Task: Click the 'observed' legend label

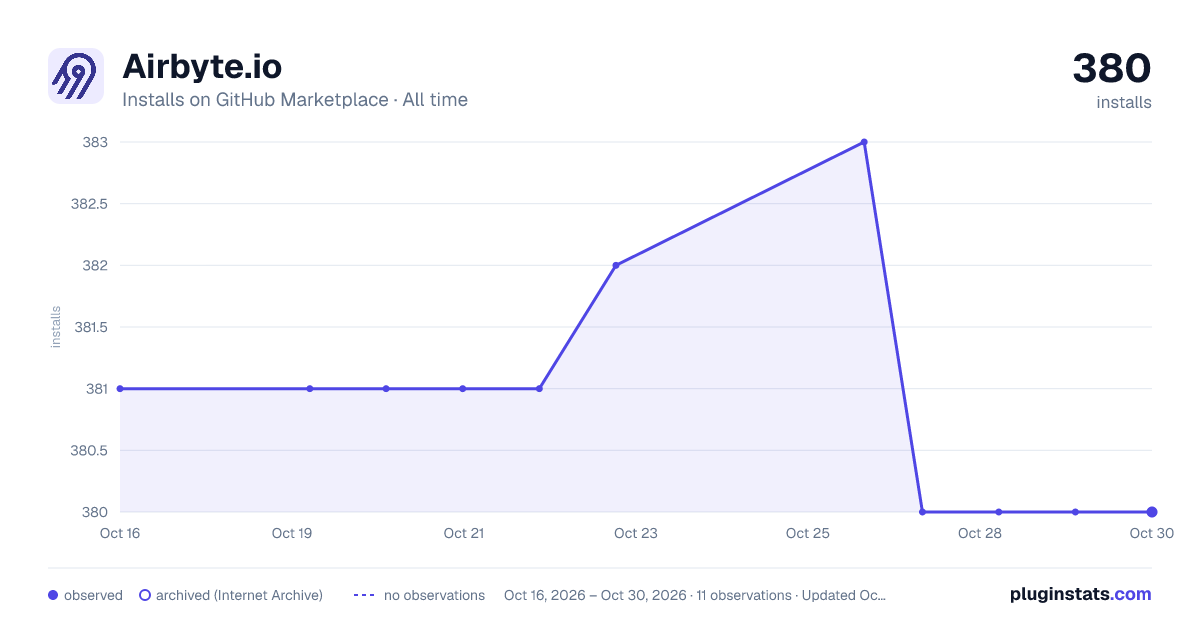Action: [93, 595]
